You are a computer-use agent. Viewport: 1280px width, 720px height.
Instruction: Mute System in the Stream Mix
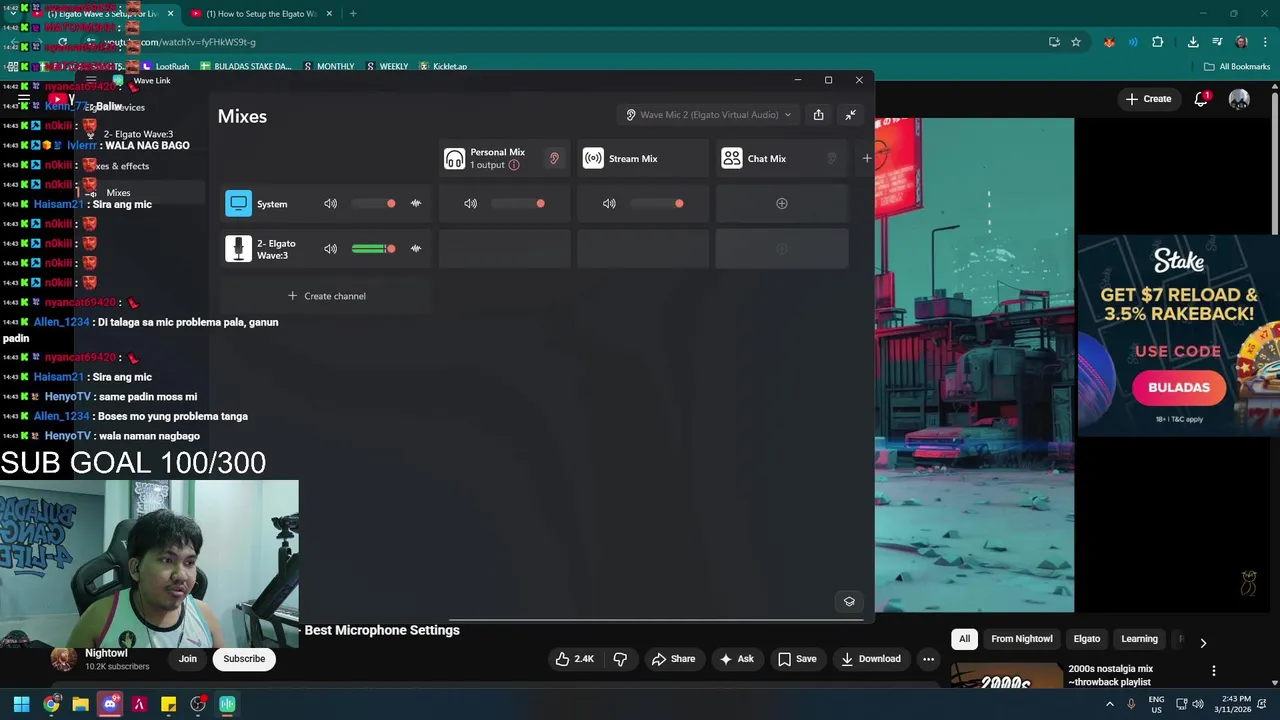click(609, 204)
